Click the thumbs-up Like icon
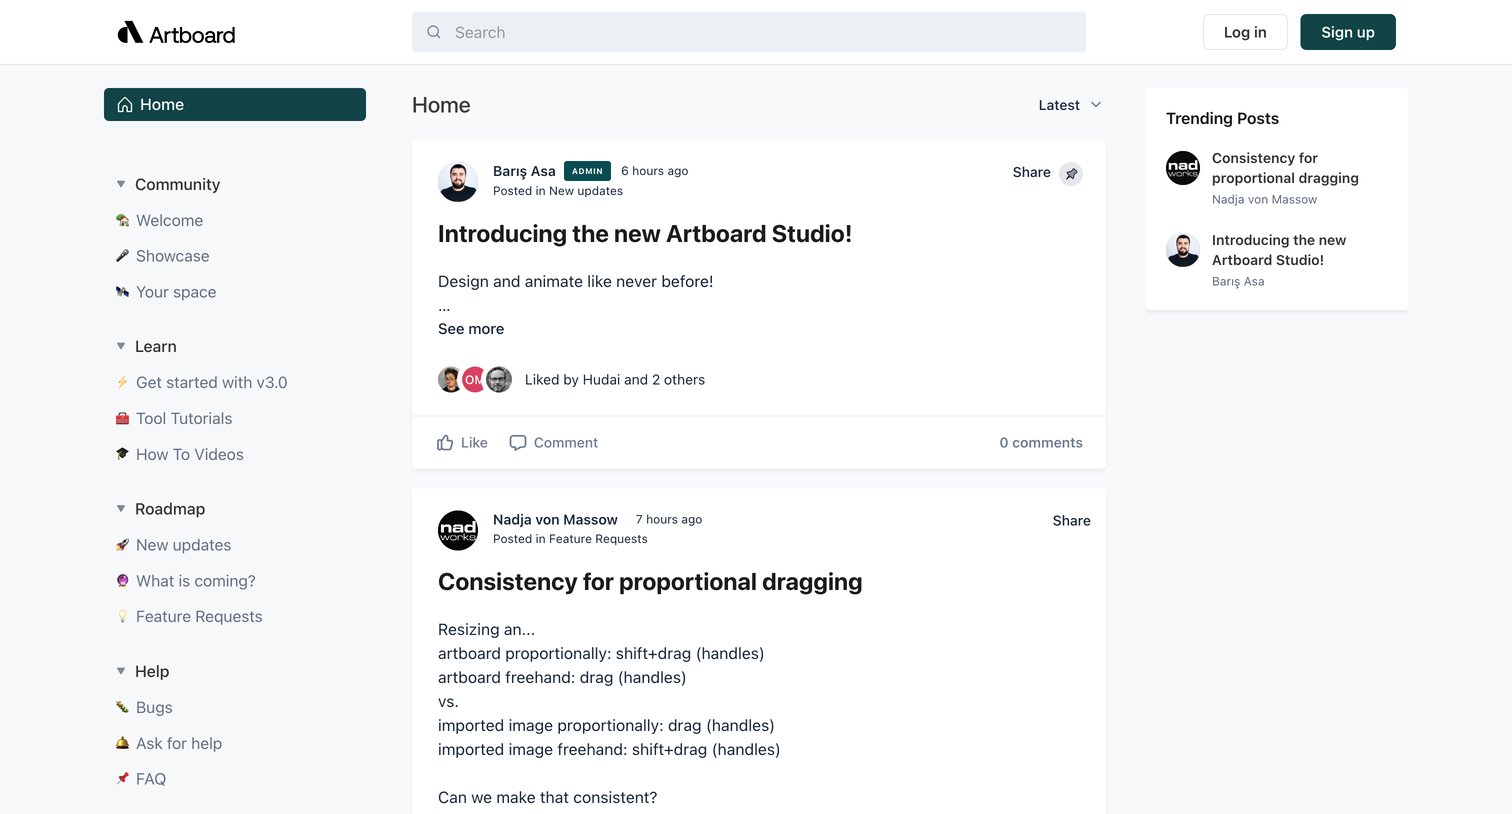The image size is (1512, 814). click(445, 442)
